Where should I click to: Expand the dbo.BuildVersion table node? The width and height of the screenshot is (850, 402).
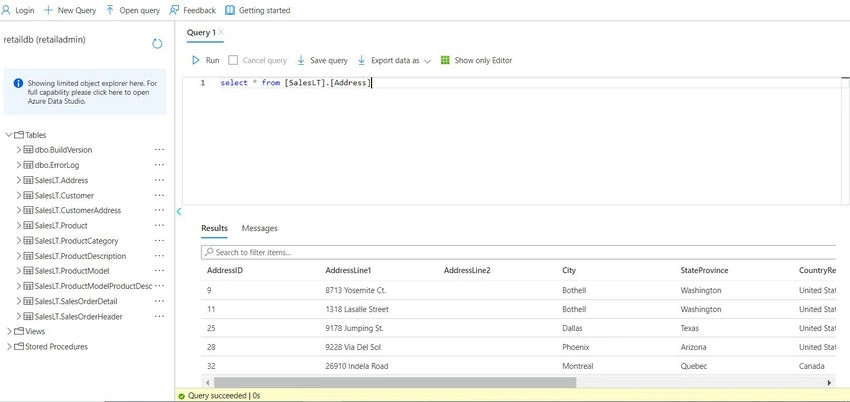pos(19,150)
